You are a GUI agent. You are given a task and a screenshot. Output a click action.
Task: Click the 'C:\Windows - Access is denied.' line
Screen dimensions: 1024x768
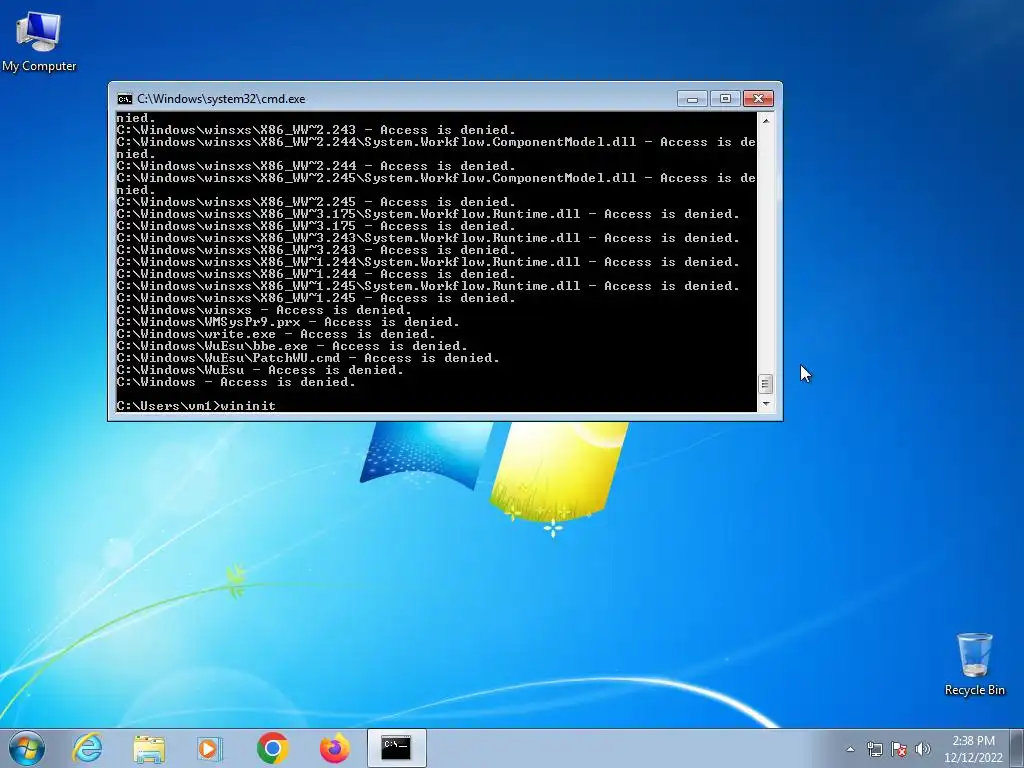236,382
